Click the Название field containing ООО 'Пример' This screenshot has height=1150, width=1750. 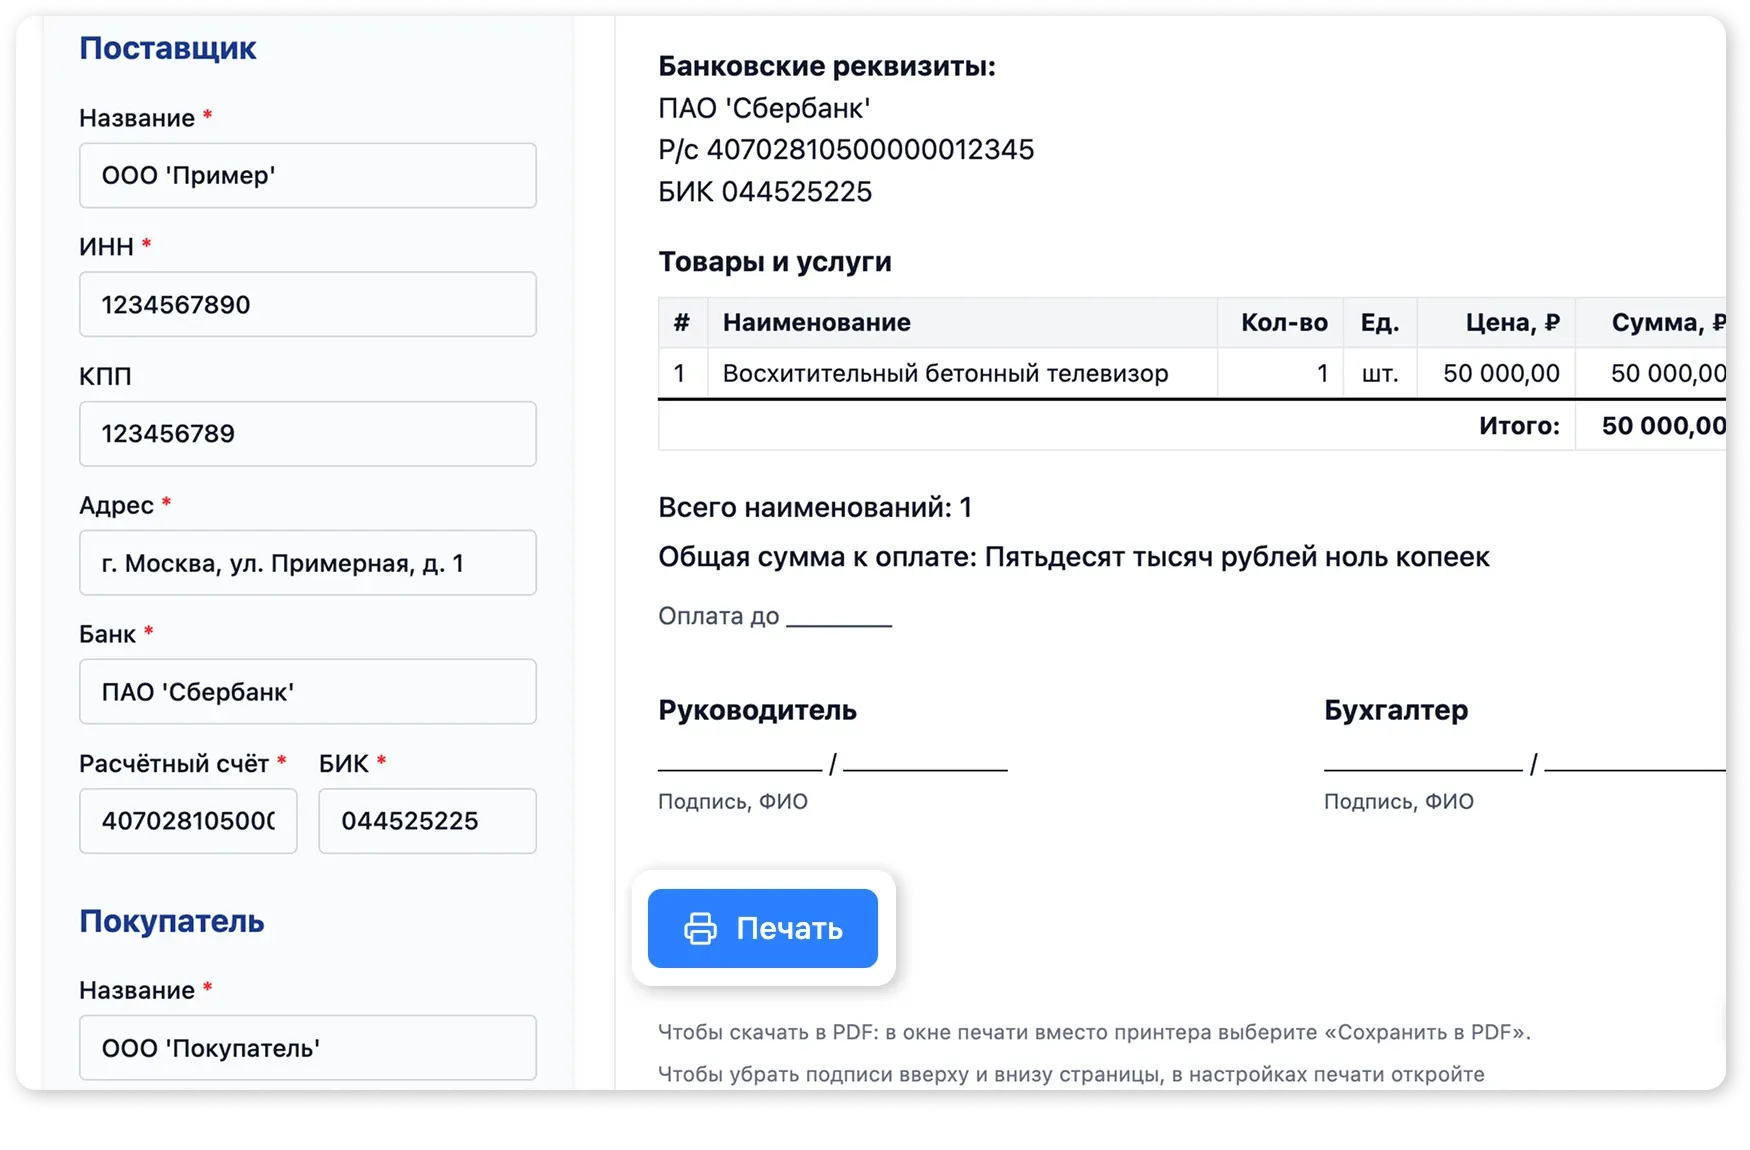[307, 175]
